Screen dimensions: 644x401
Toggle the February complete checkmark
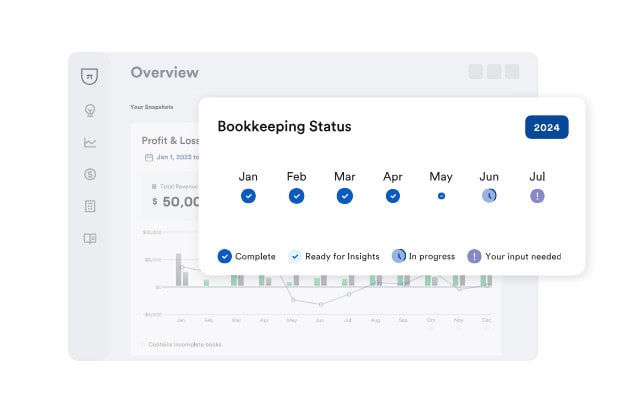click(297, 196)
